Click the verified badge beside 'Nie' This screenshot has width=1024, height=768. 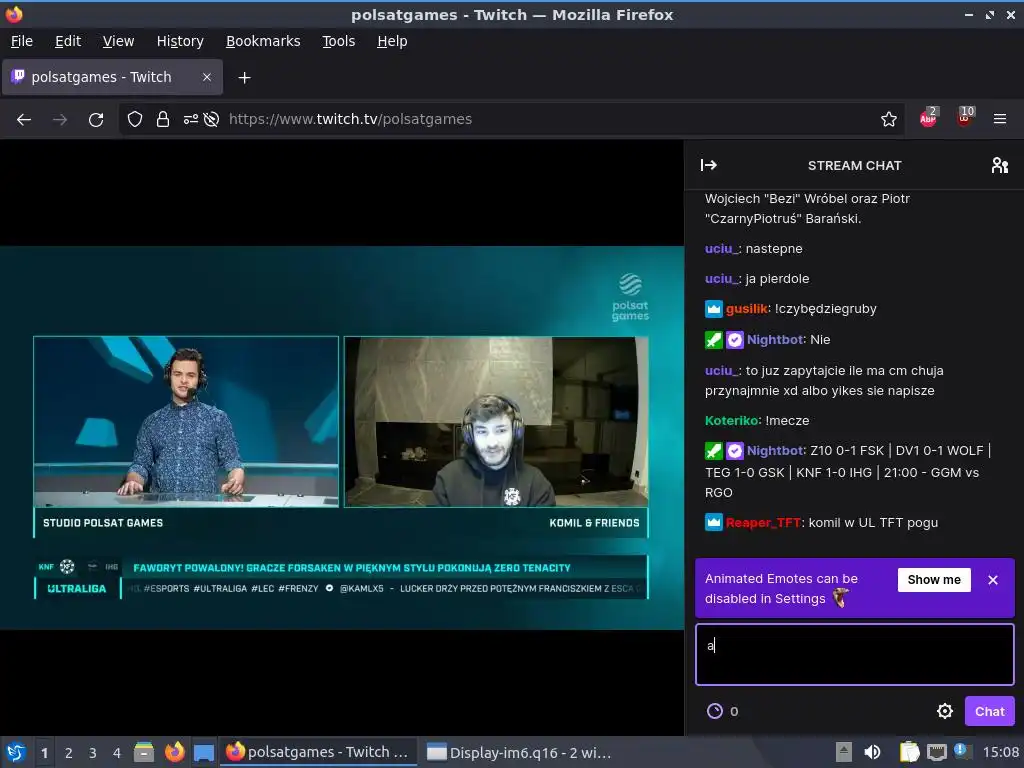[735, 340]
